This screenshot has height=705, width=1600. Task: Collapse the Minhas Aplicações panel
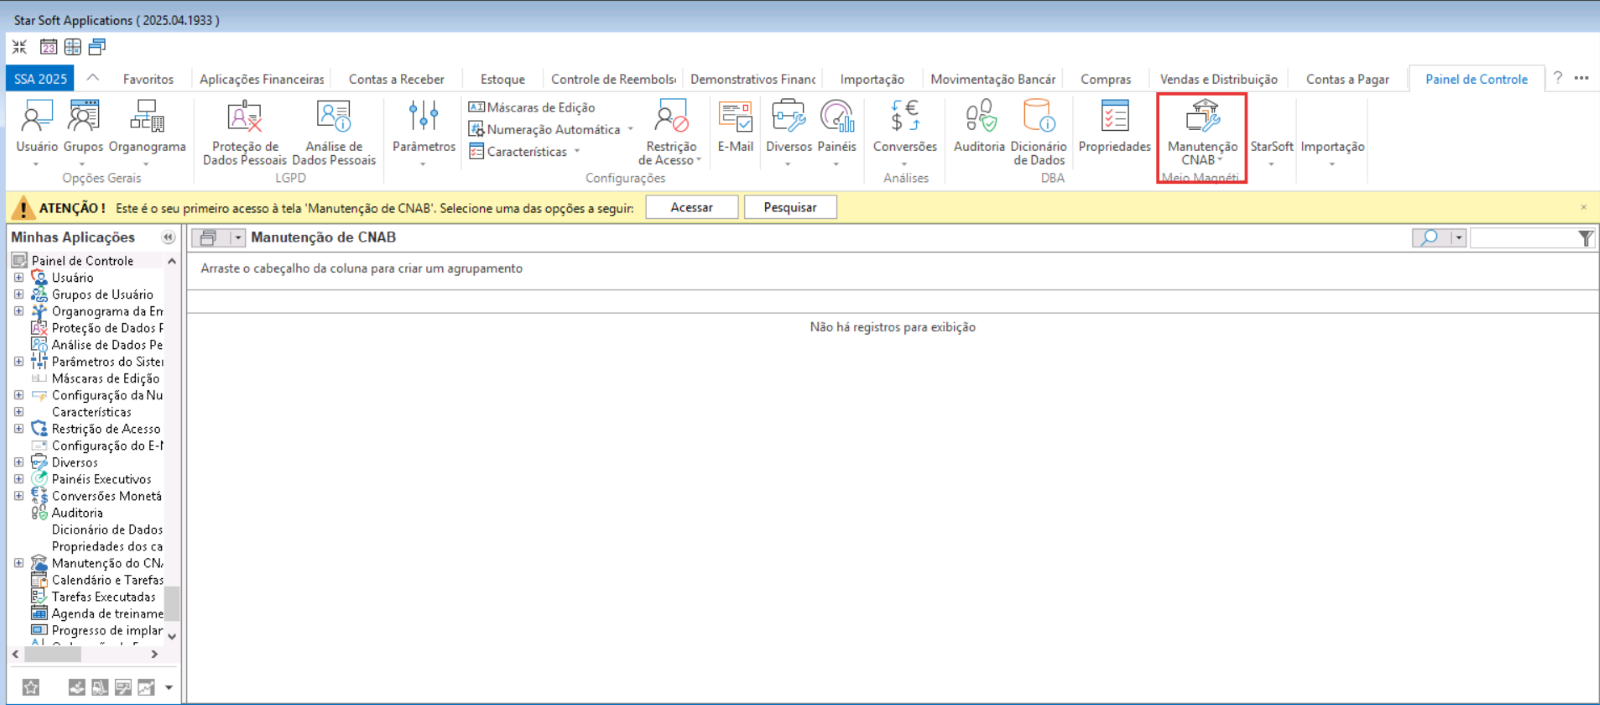pyautogui.click(x=168, y=237)
